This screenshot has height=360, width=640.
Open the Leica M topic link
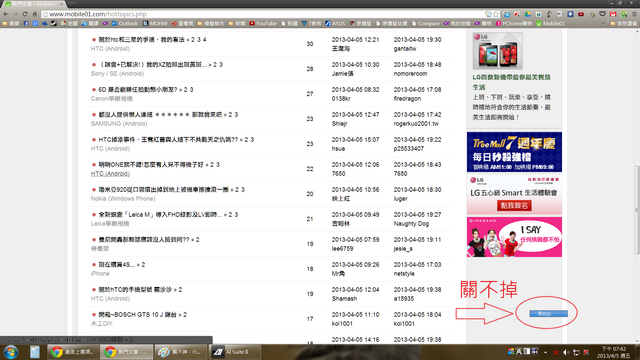coord(168,215)
